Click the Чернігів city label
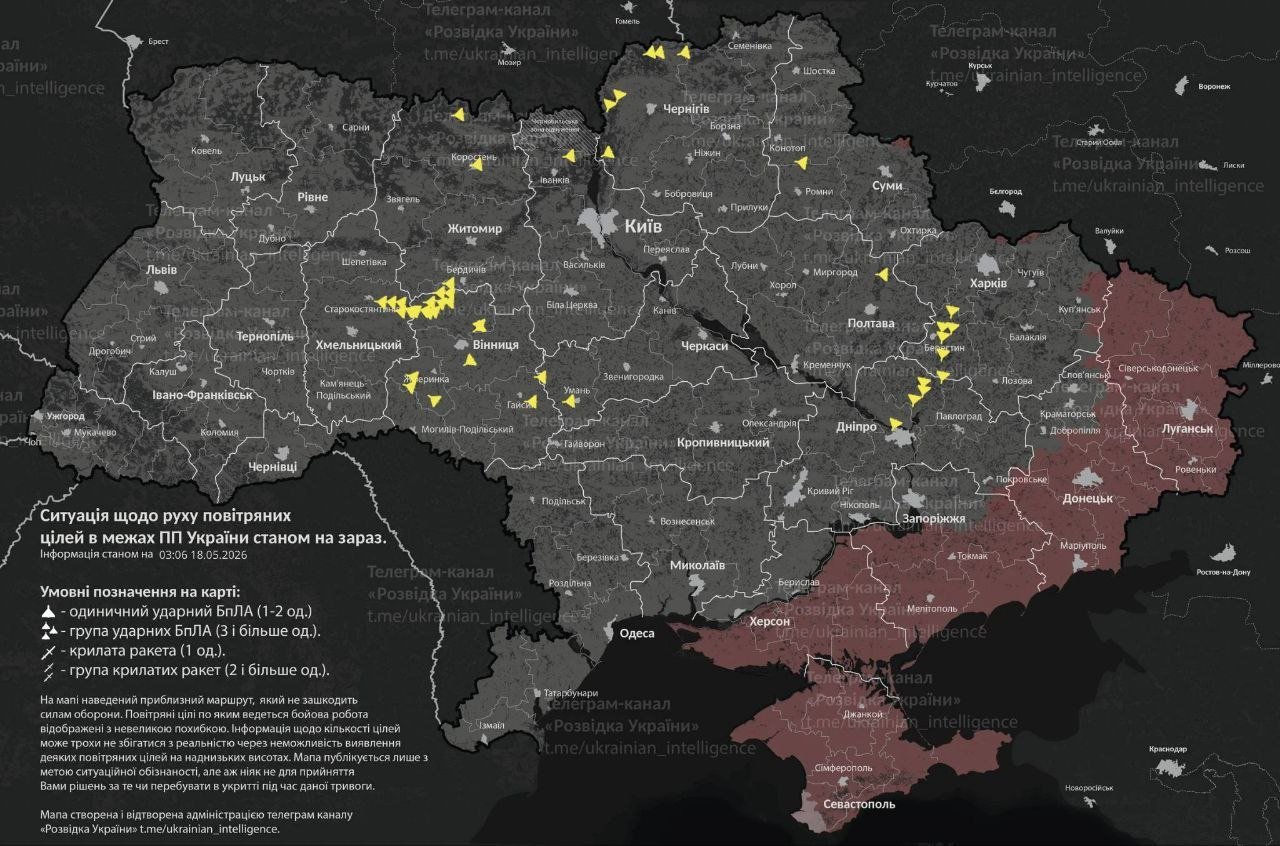 pyautogui.click(x=686, y=107)
